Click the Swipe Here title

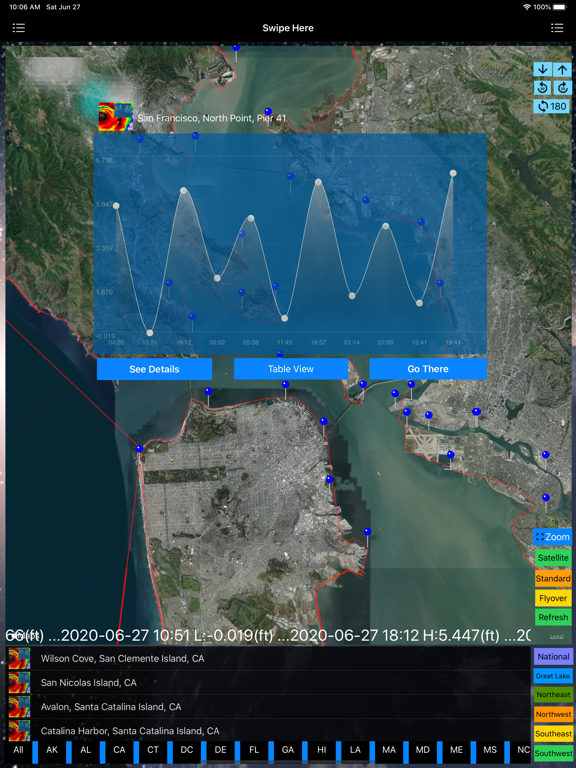288,28
